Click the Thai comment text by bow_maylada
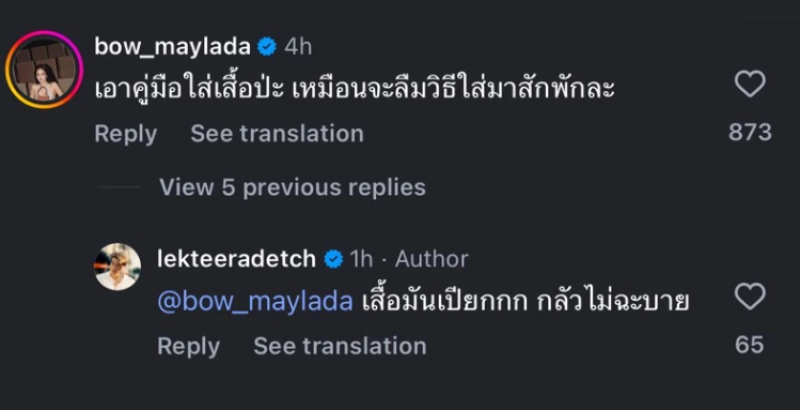800x410 pixels. click(x=353, y=89)
